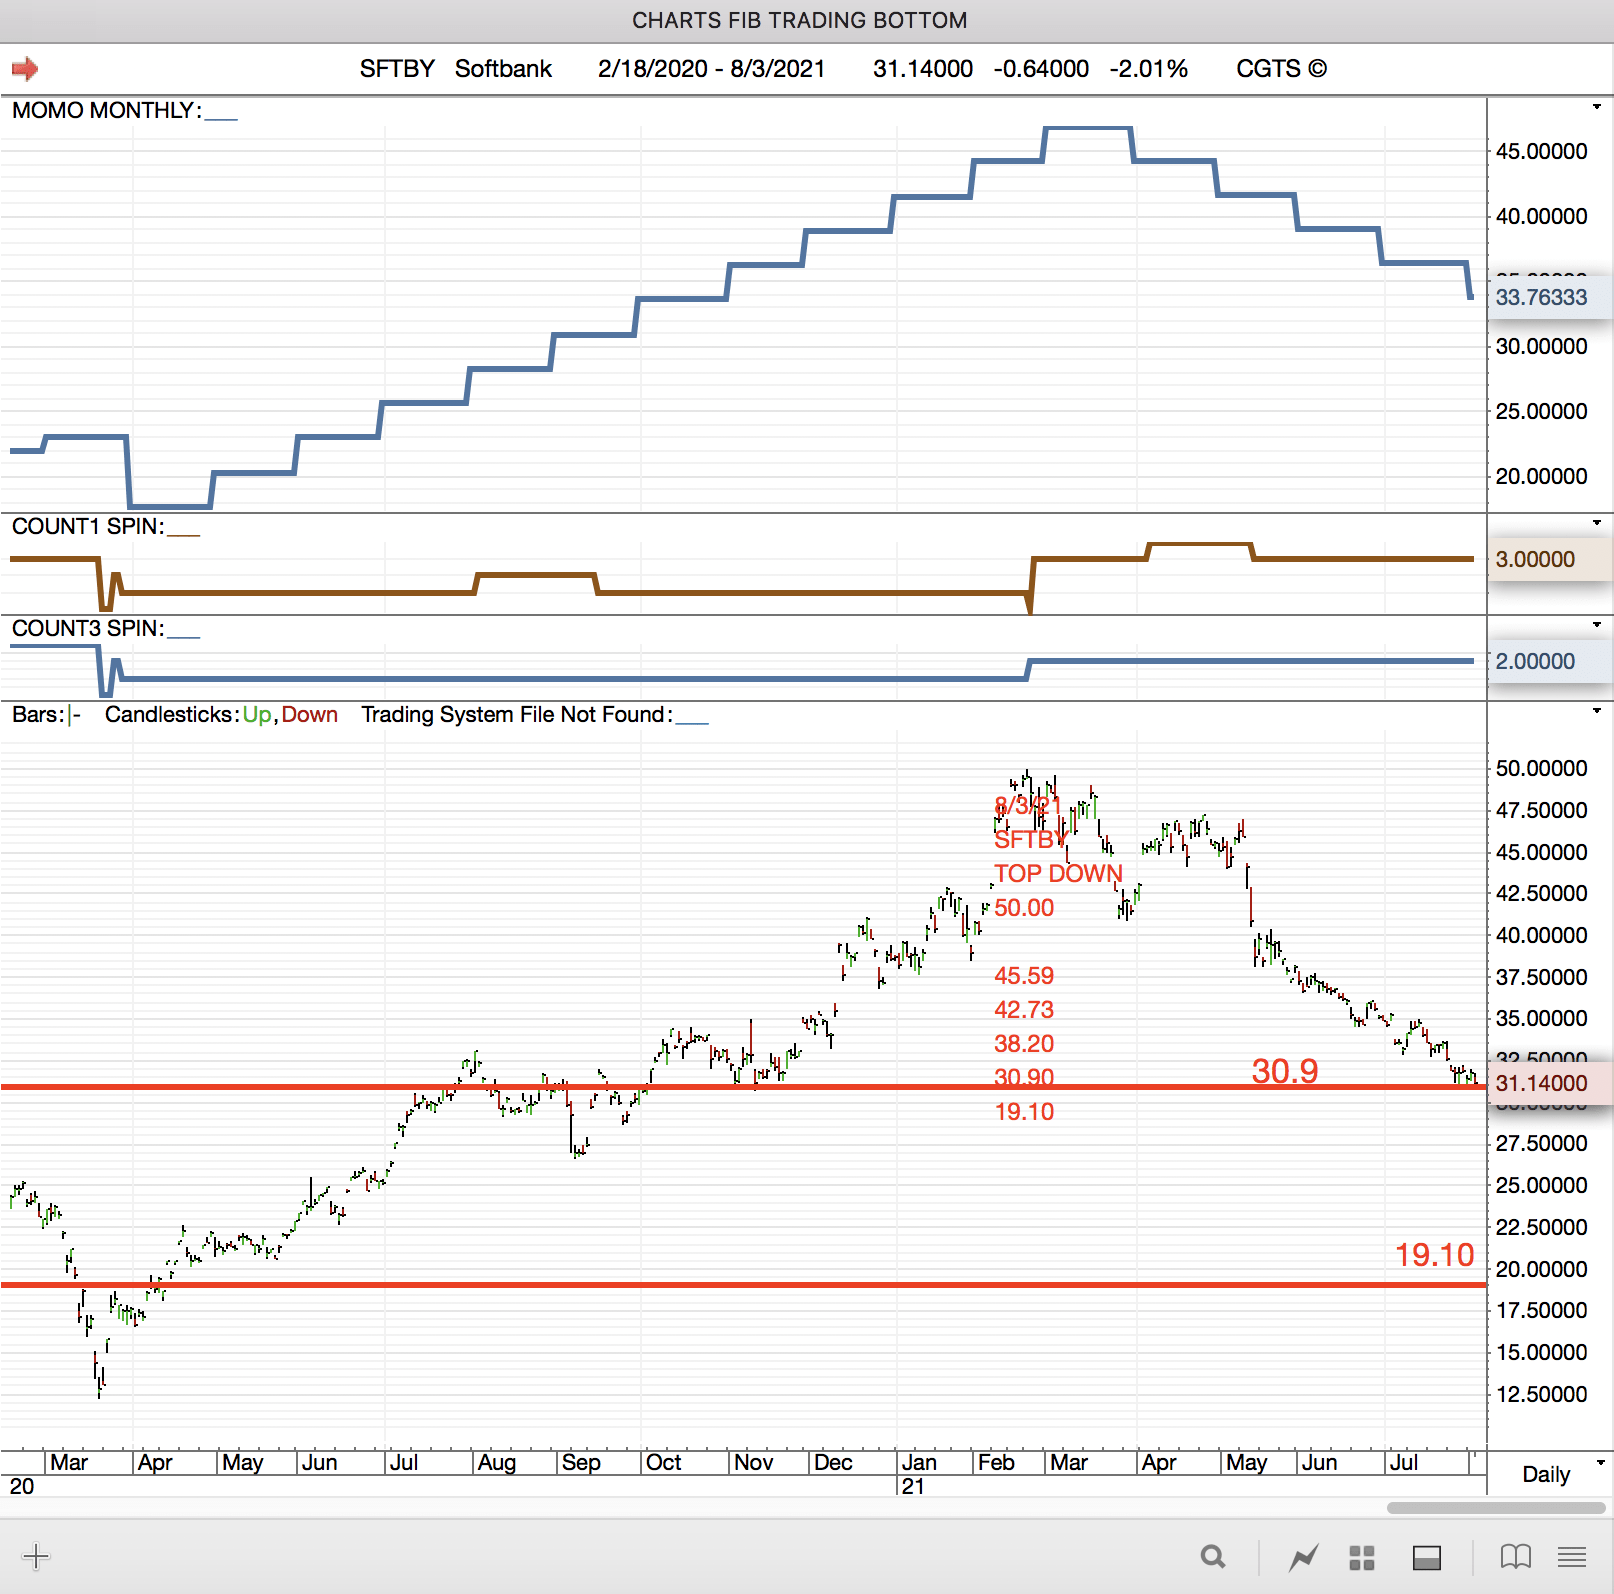Click the COUNT3 SPIN indicator label
The image size is (1614, 1594).
click(x=88, y=628)
